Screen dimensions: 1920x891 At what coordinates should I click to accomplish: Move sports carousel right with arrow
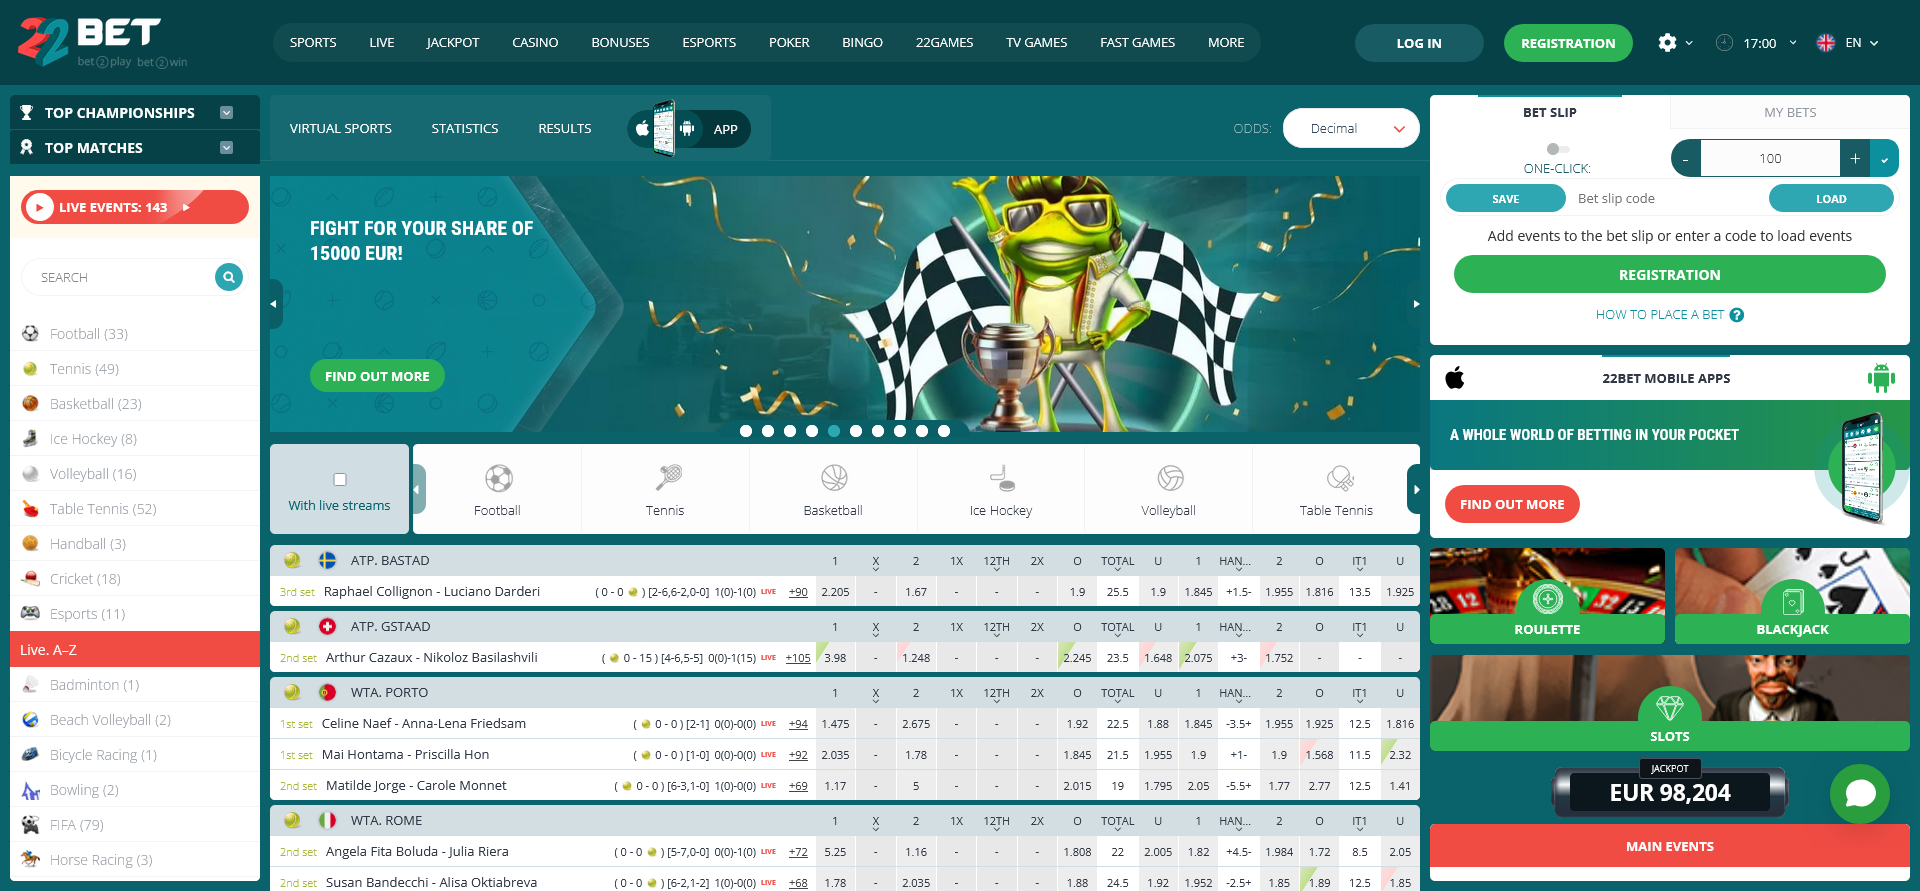(1414, 490)
